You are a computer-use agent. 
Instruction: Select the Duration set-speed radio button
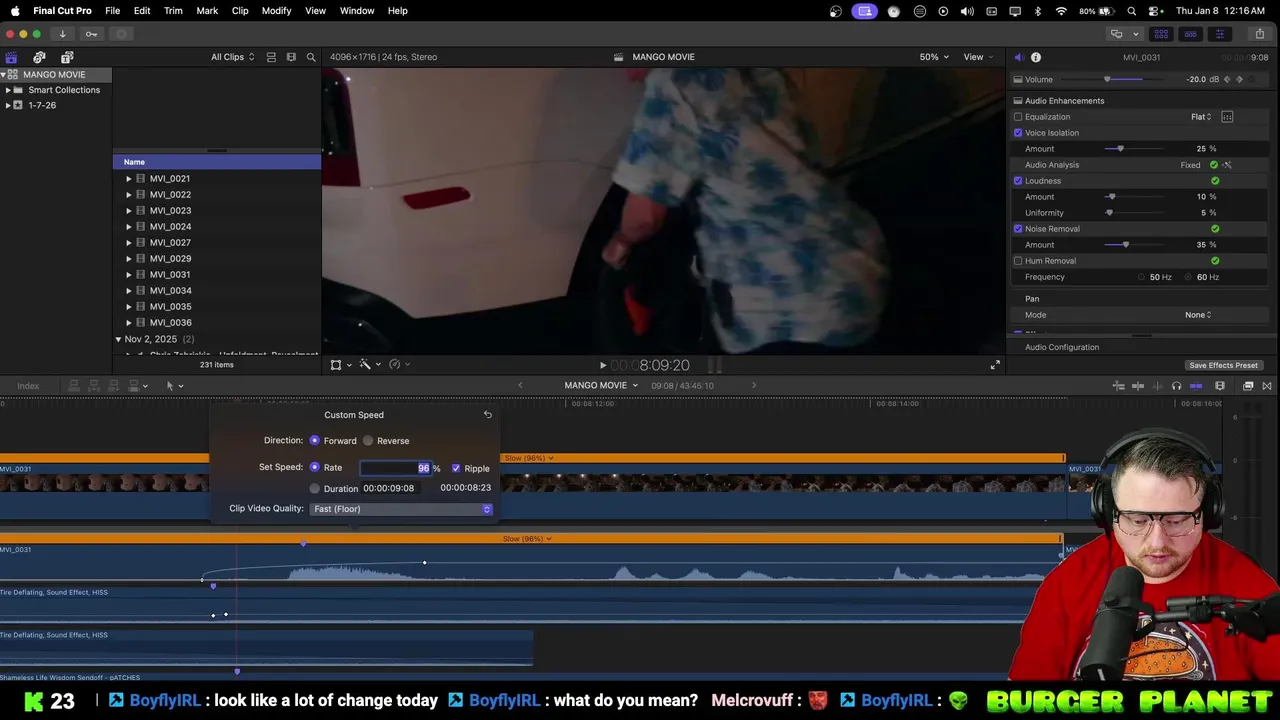pos(314,489)
